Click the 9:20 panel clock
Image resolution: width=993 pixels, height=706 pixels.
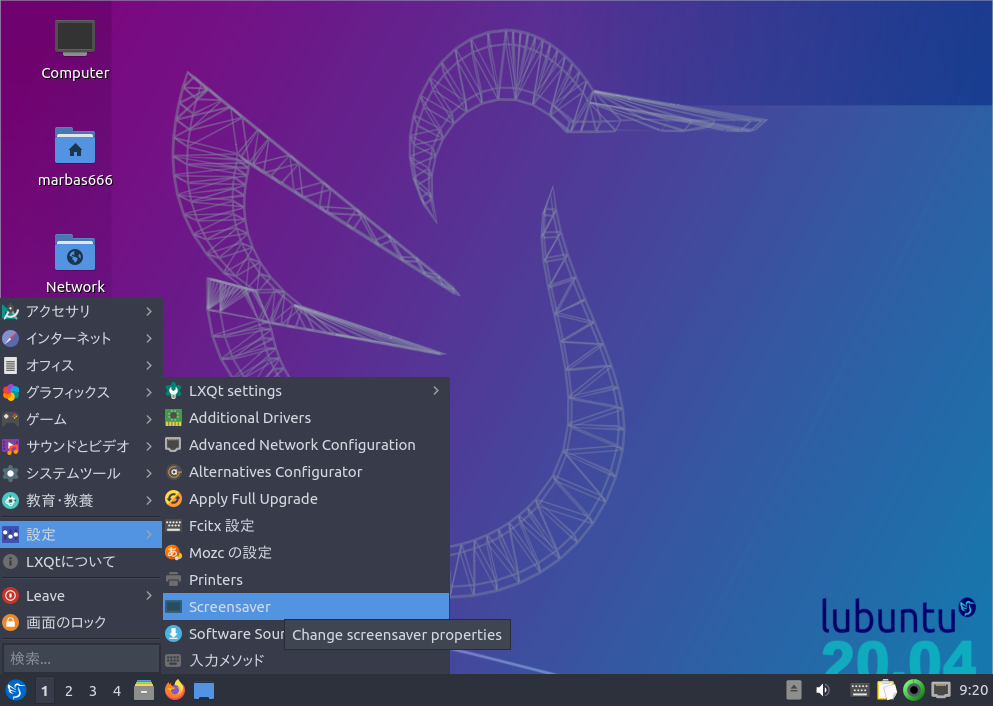tap(973, 690)
